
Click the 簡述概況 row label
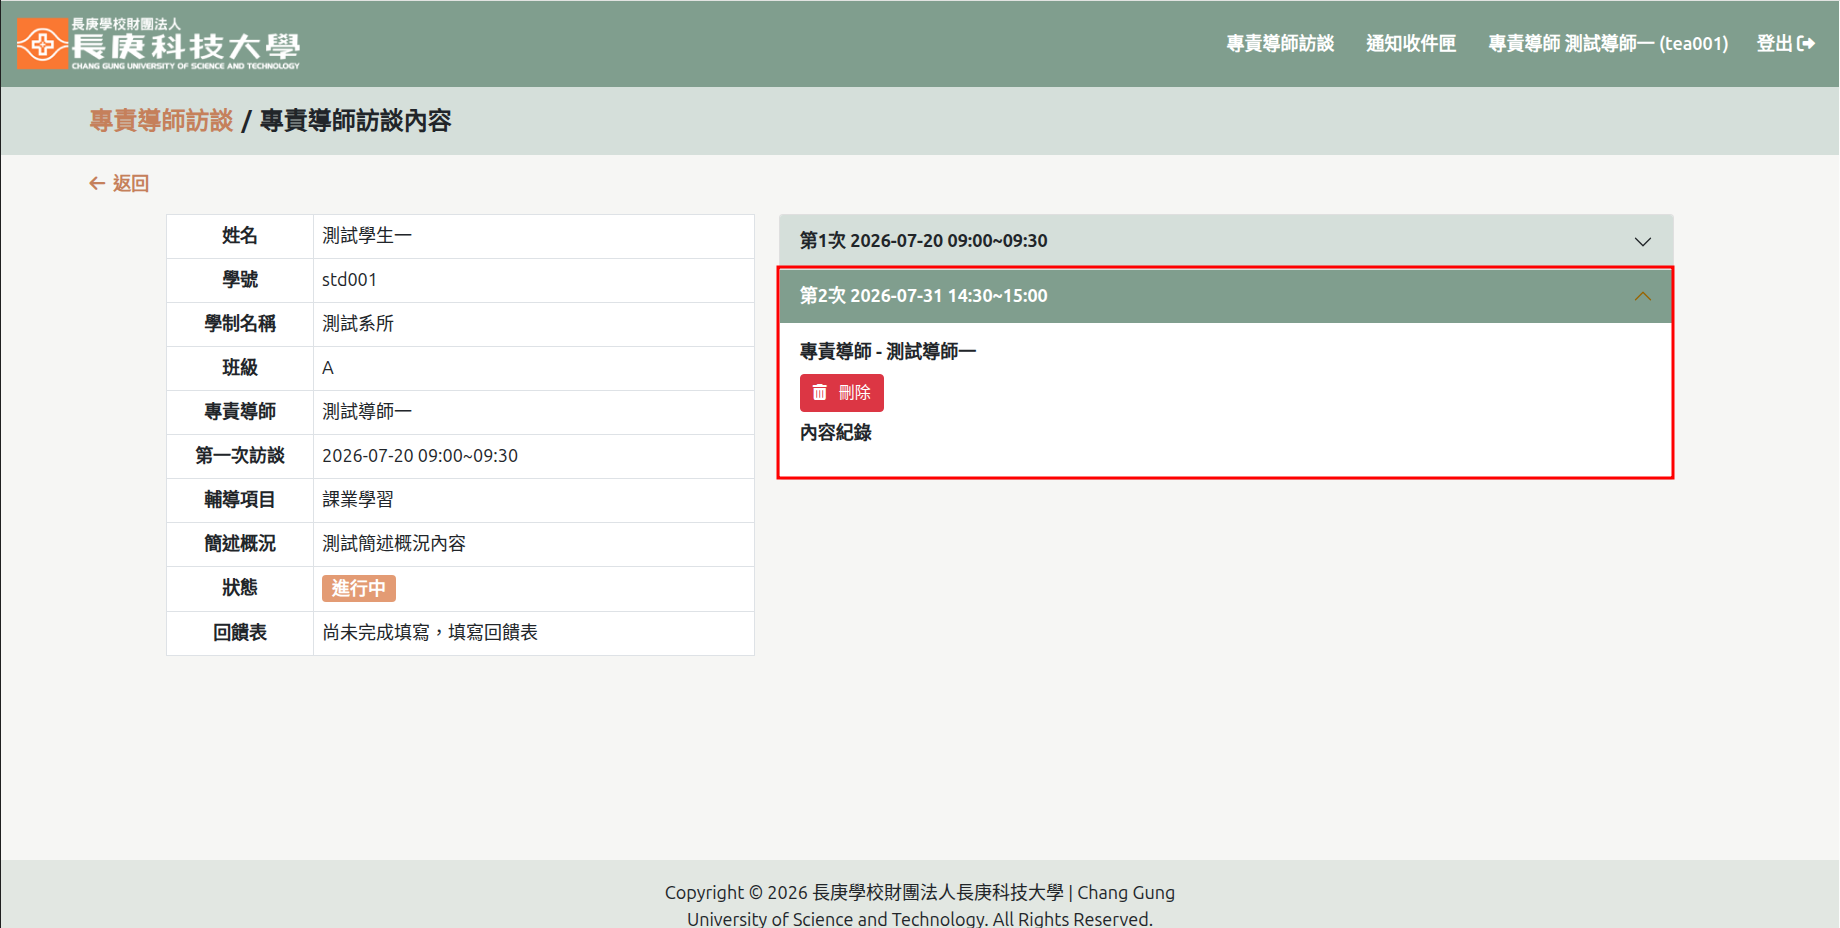tap(240, 544)
